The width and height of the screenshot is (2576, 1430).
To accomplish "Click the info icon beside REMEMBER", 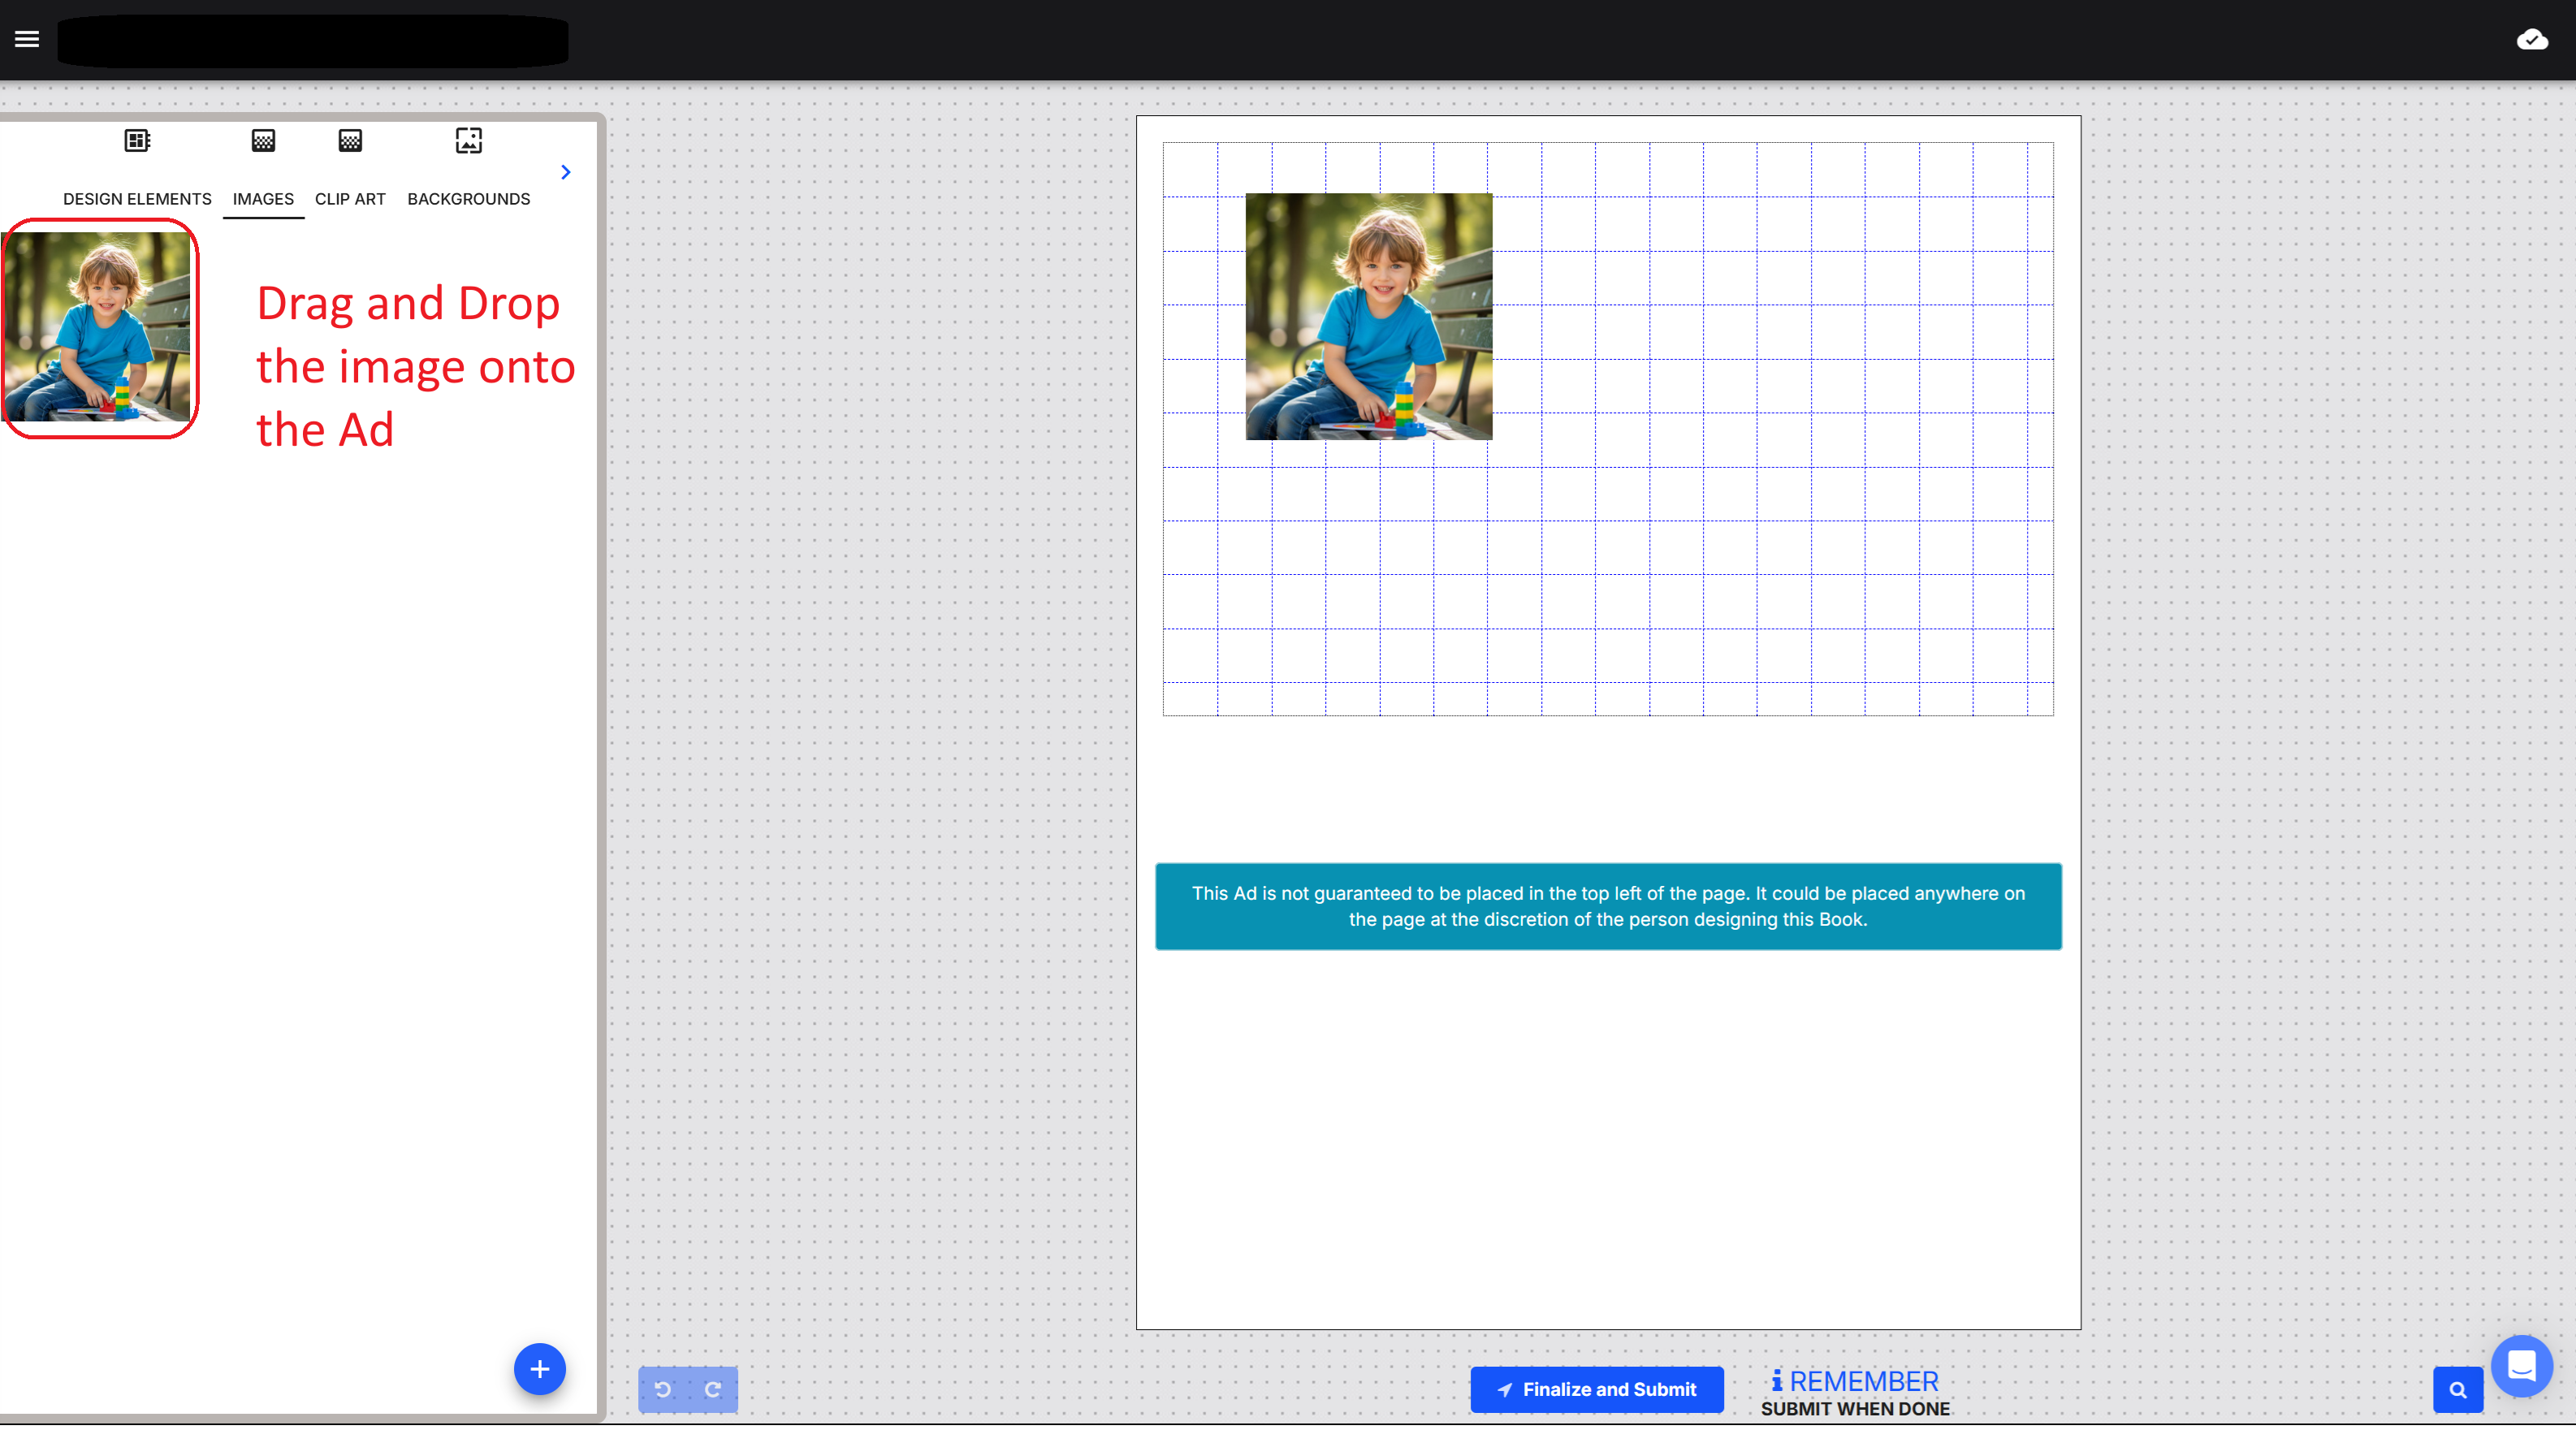I will point(1776,1381).
